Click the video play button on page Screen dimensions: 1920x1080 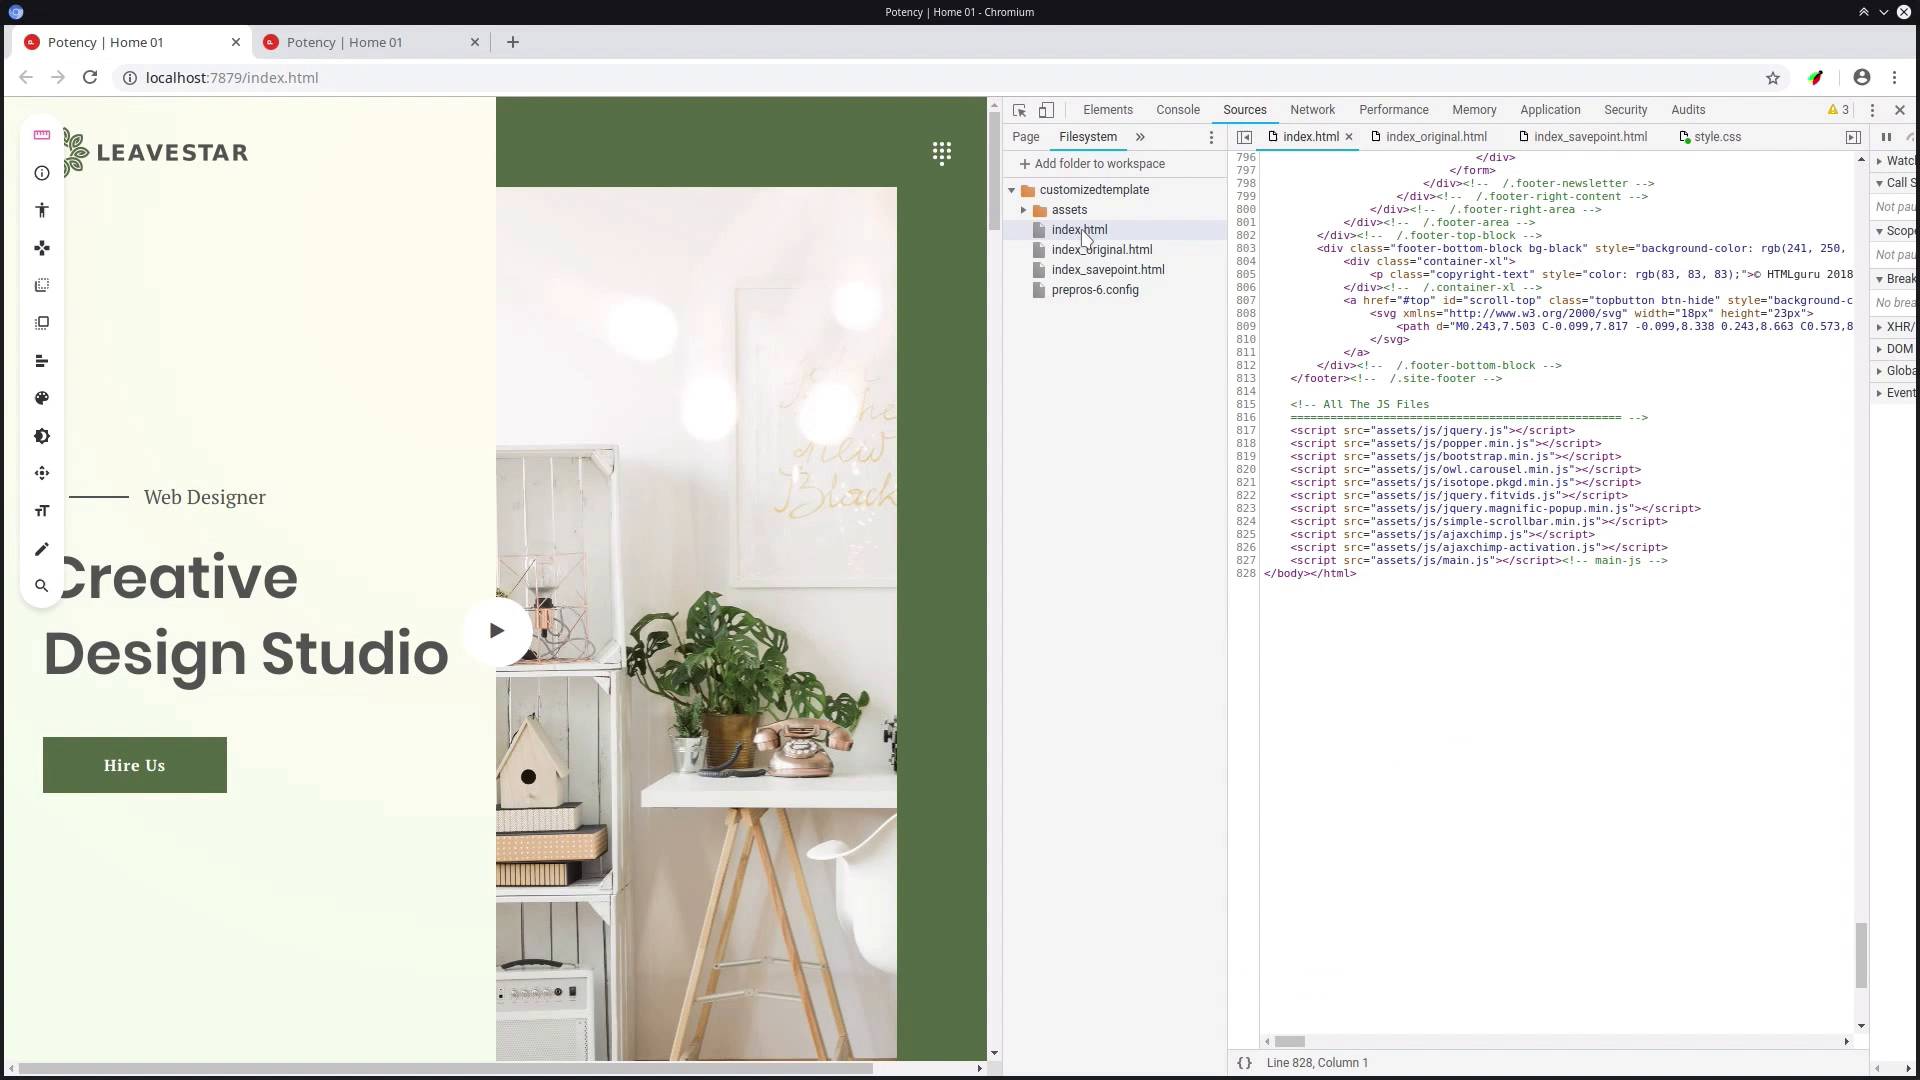[496, 631]
